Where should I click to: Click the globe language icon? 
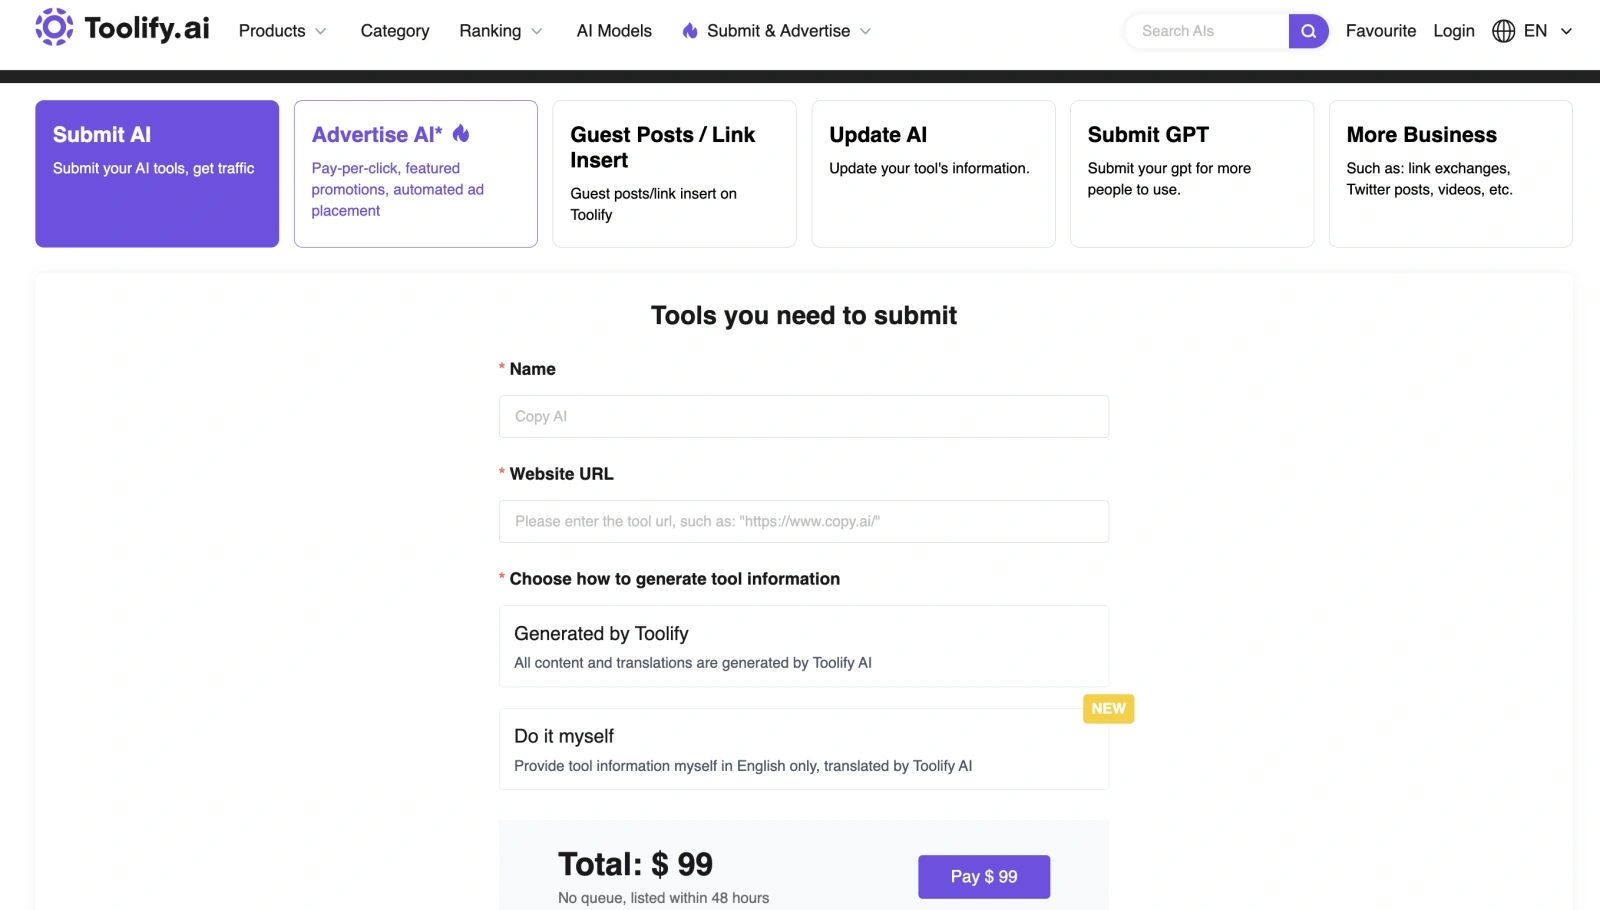pyautogui.click(x=1503, y=31)
